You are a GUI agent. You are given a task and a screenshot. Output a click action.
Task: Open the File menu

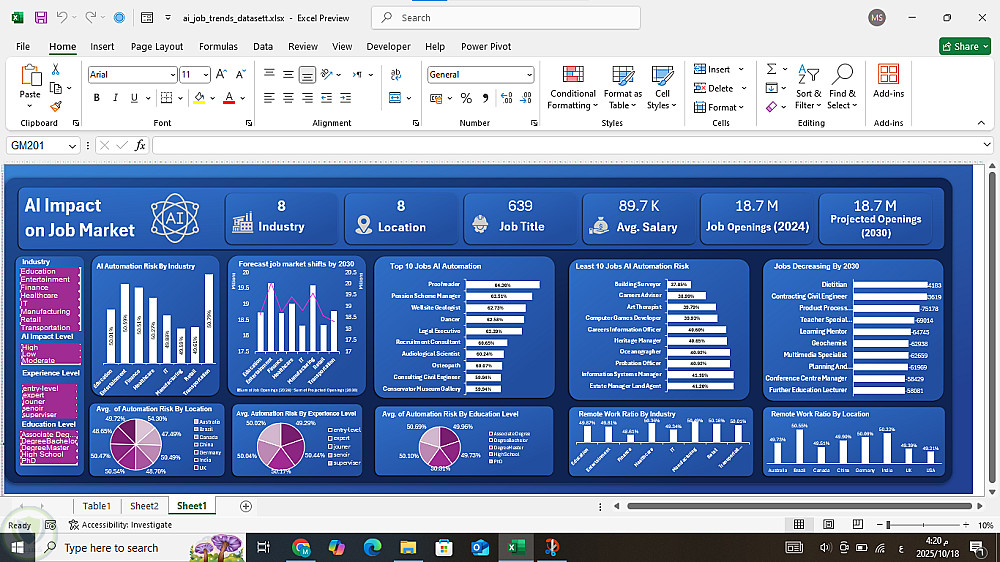click(23, 47)
